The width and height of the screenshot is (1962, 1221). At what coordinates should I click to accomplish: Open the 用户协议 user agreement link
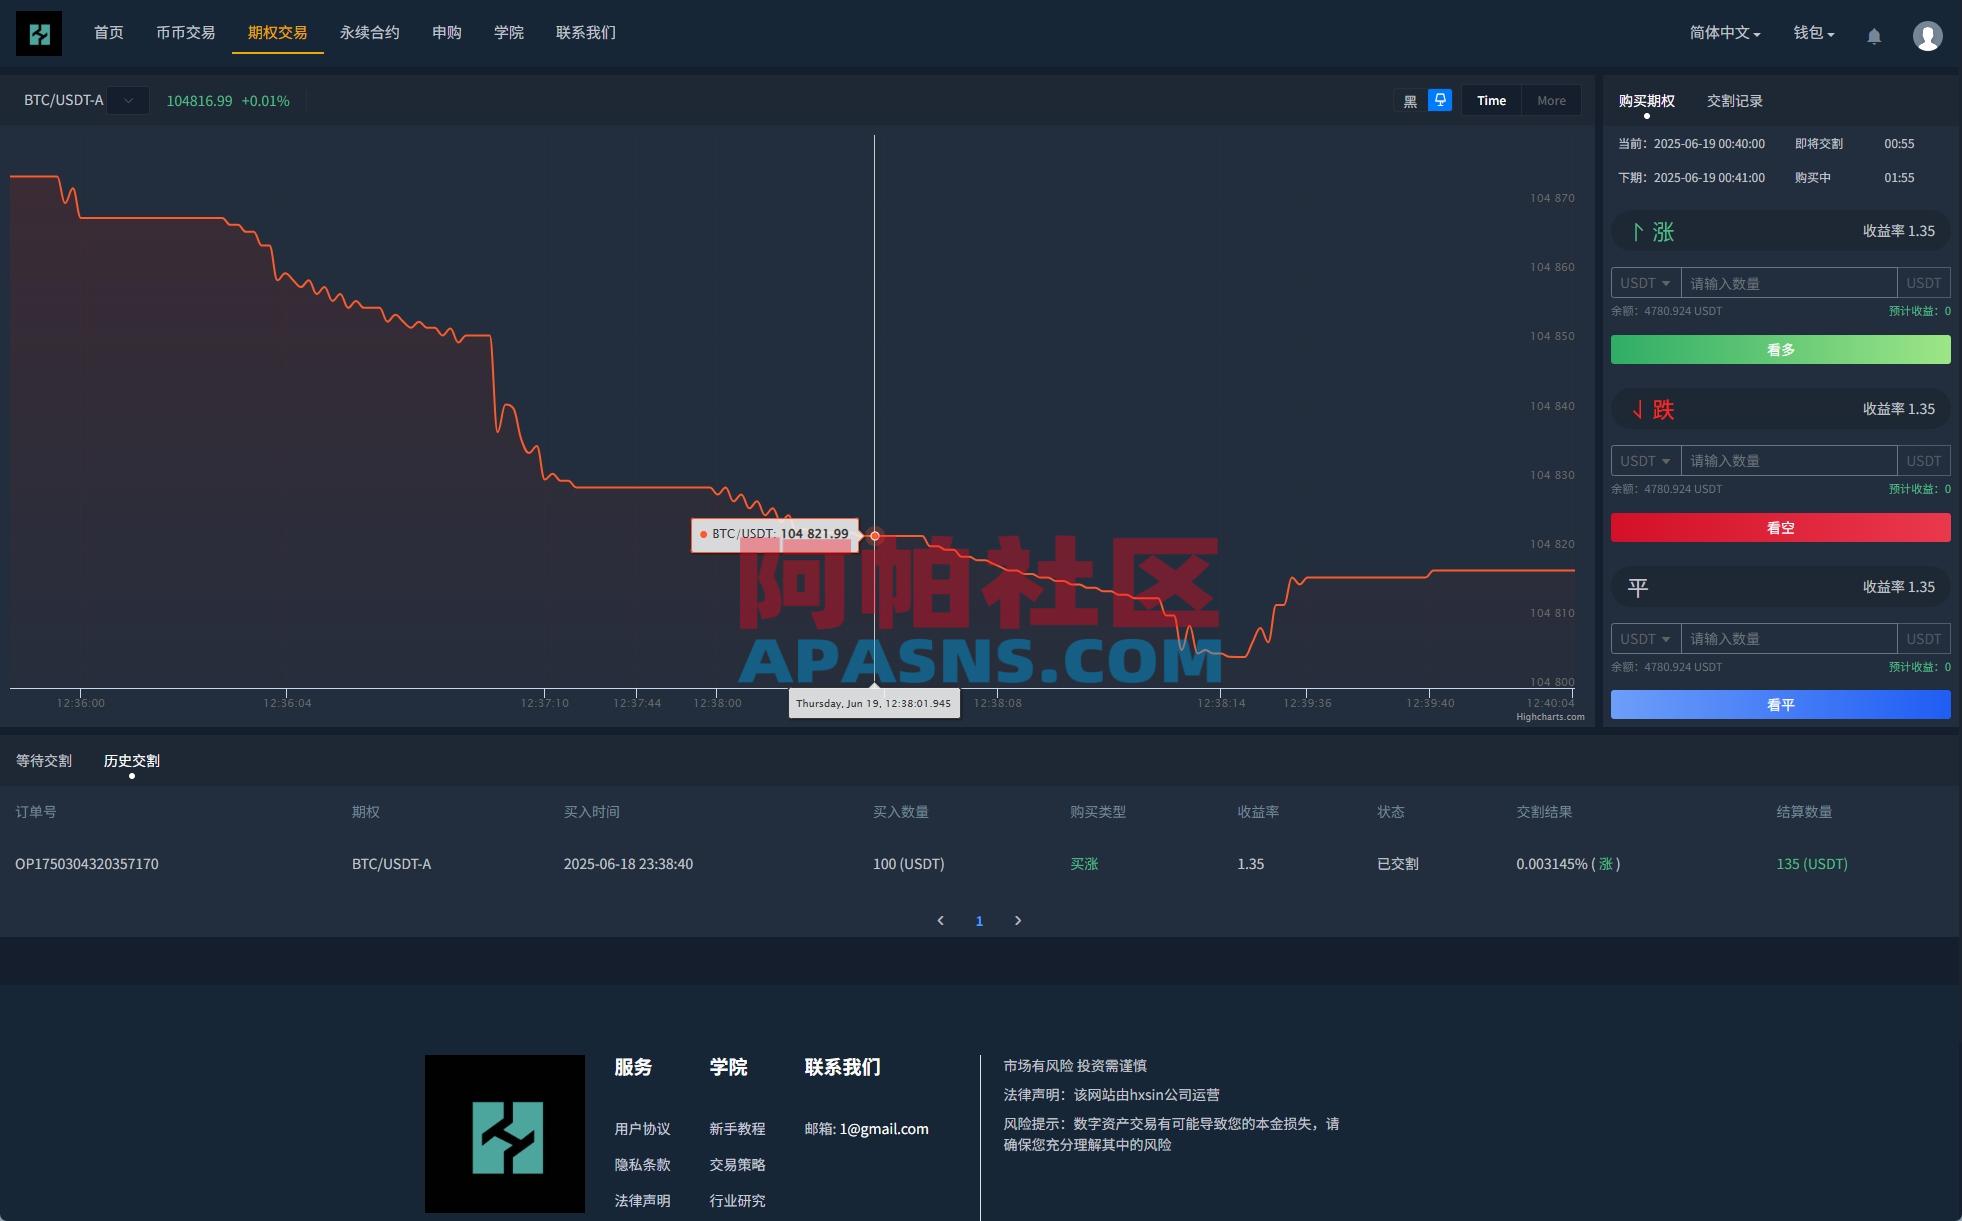(643, 1128)
